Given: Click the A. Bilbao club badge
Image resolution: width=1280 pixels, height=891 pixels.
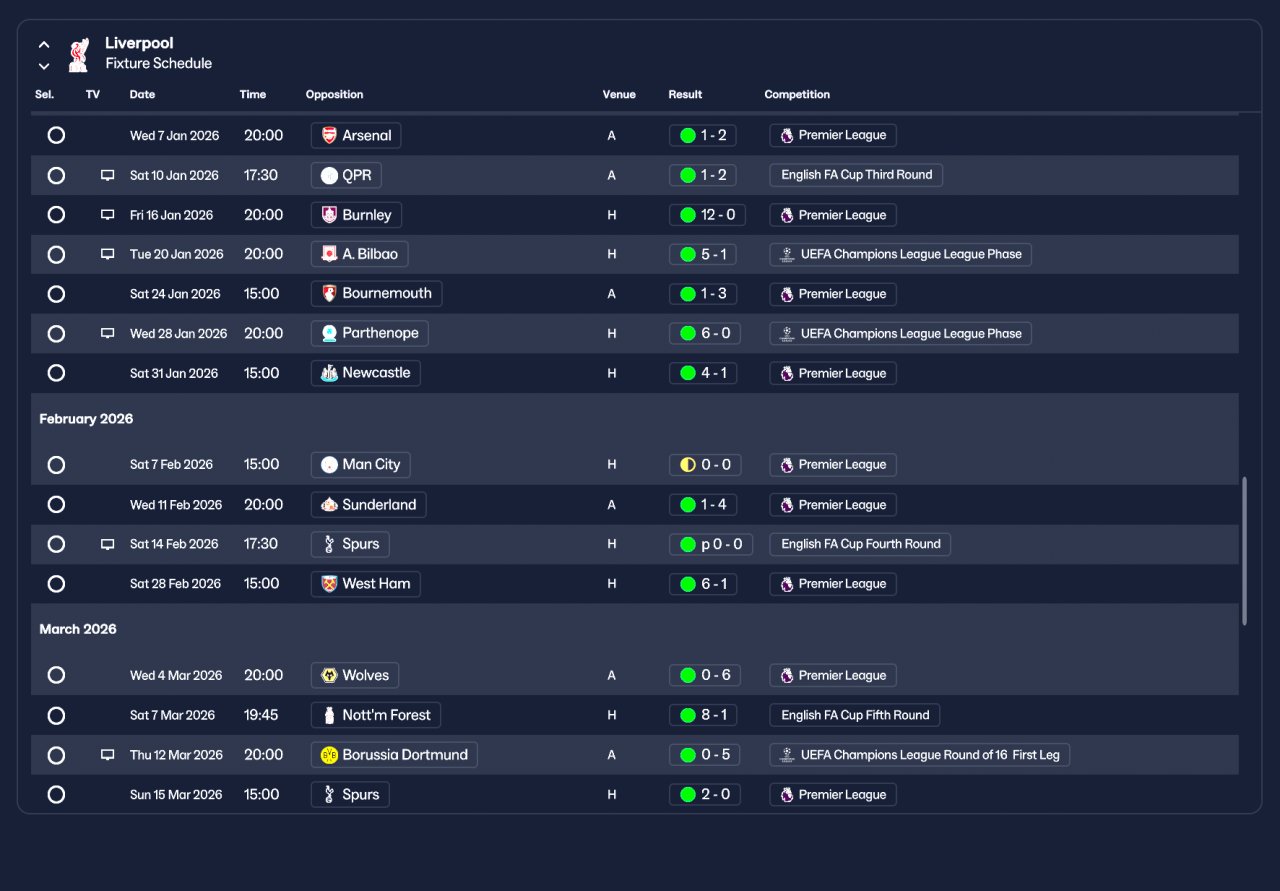Looking at the screenshot, I should 329,254.
